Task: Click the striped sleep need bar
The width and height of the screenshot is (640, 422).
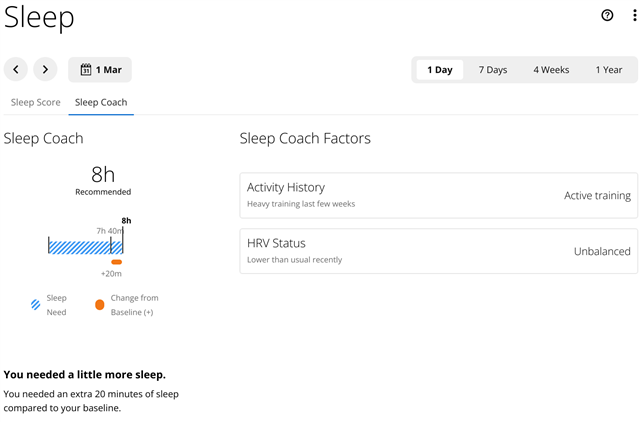Action: [84, 246]
